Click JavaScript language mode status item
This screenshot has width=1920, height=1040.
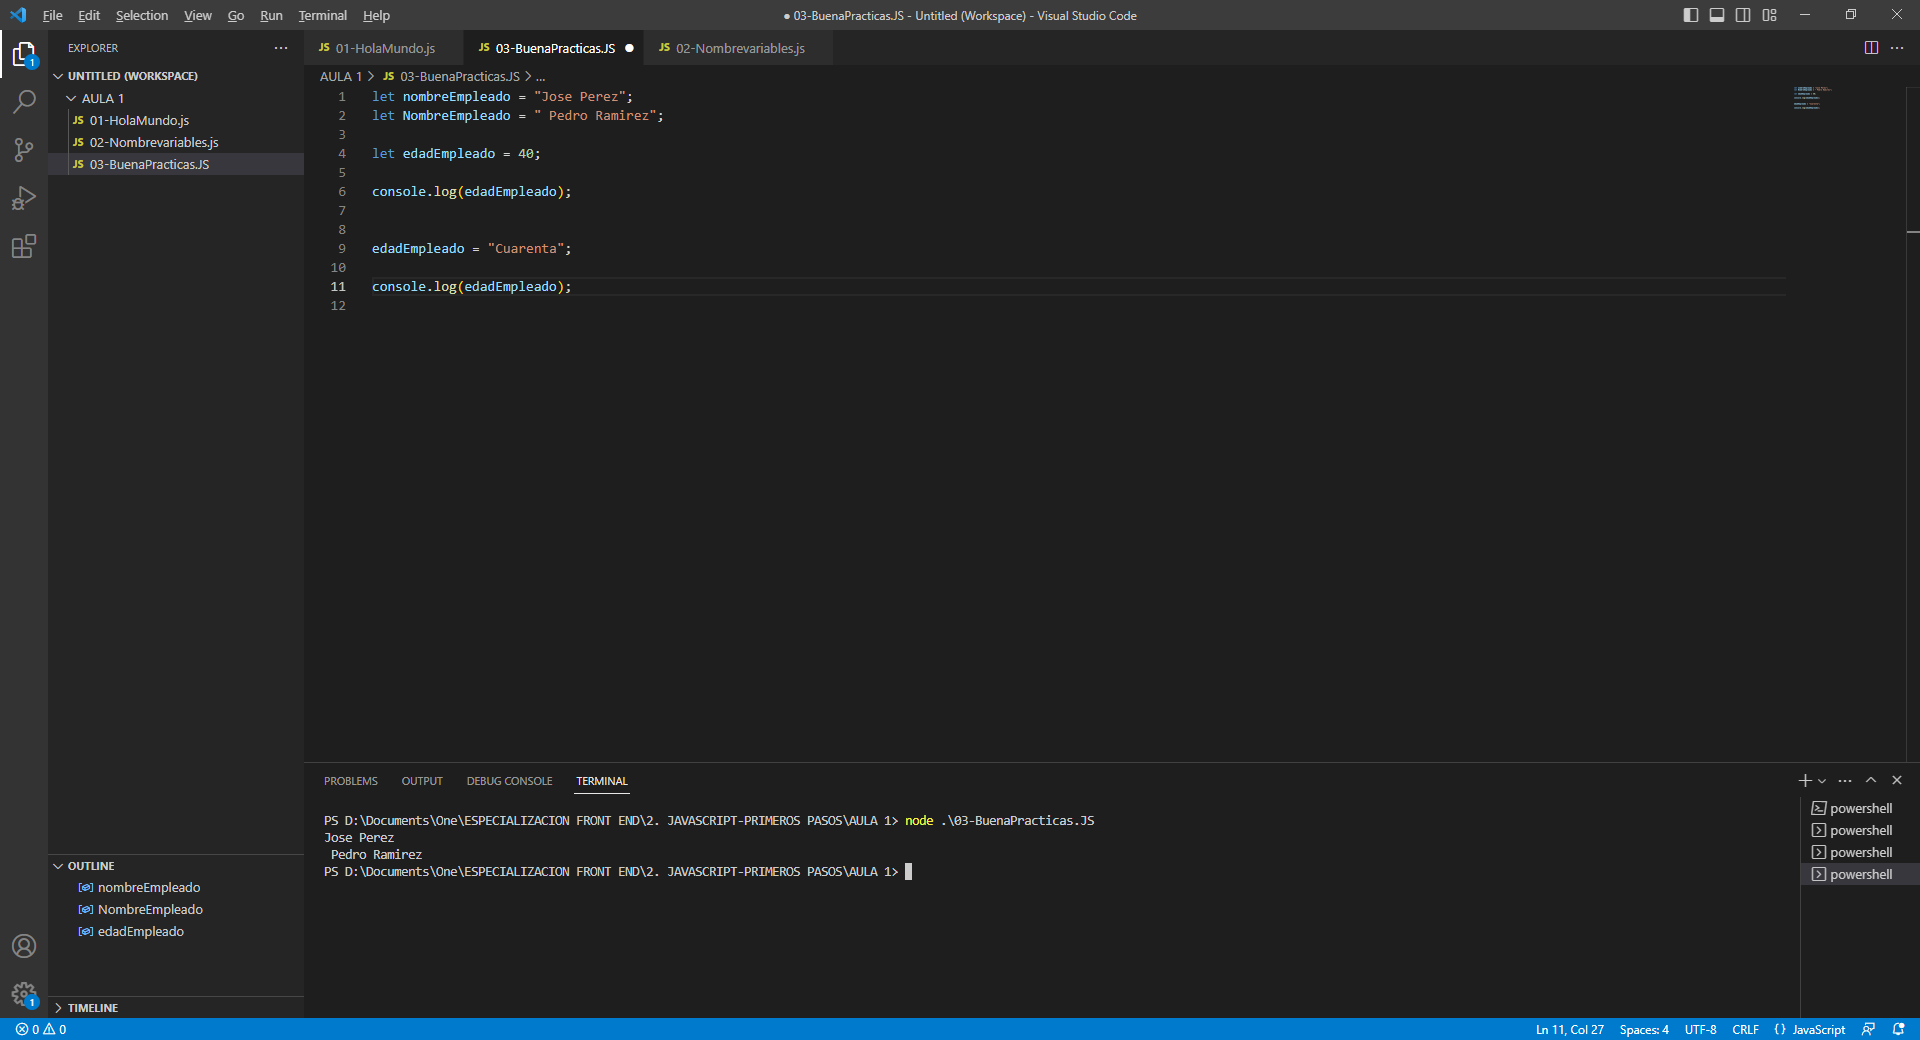(x=1818, y=1029)
